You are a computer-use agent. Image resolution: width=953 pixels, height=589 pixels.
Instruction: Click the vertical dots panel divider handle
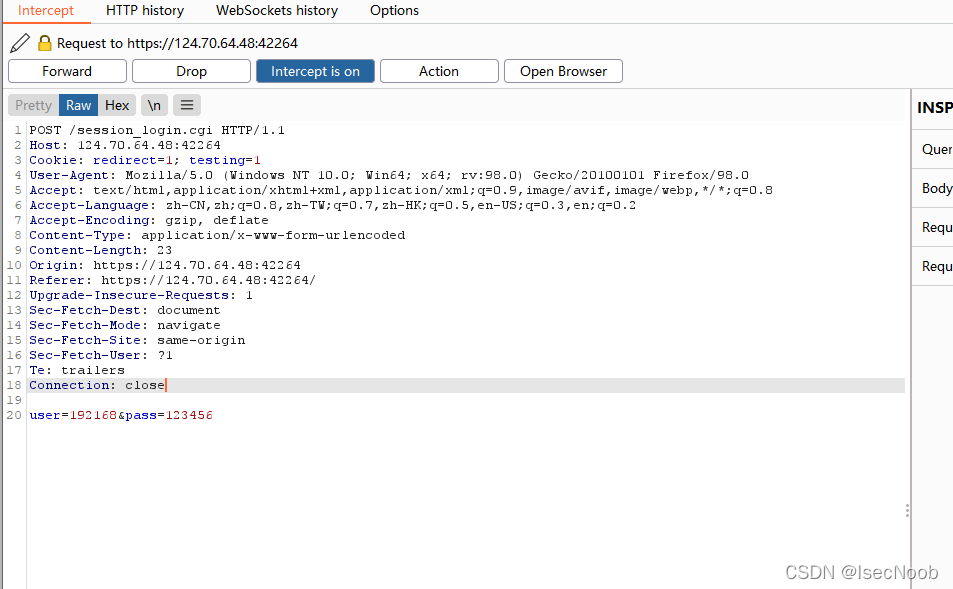pyautogui.click(x=907, y=511)
